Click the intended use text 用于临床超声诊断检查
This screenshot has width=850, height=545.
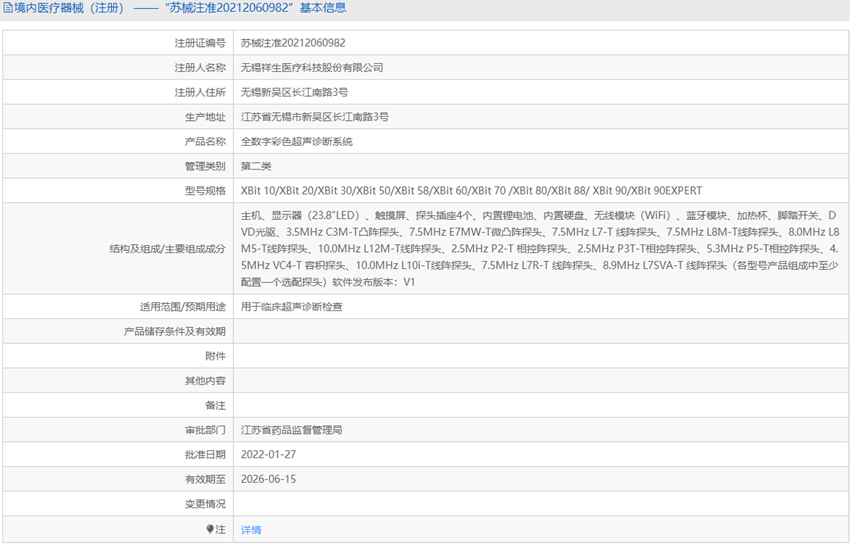292,307
